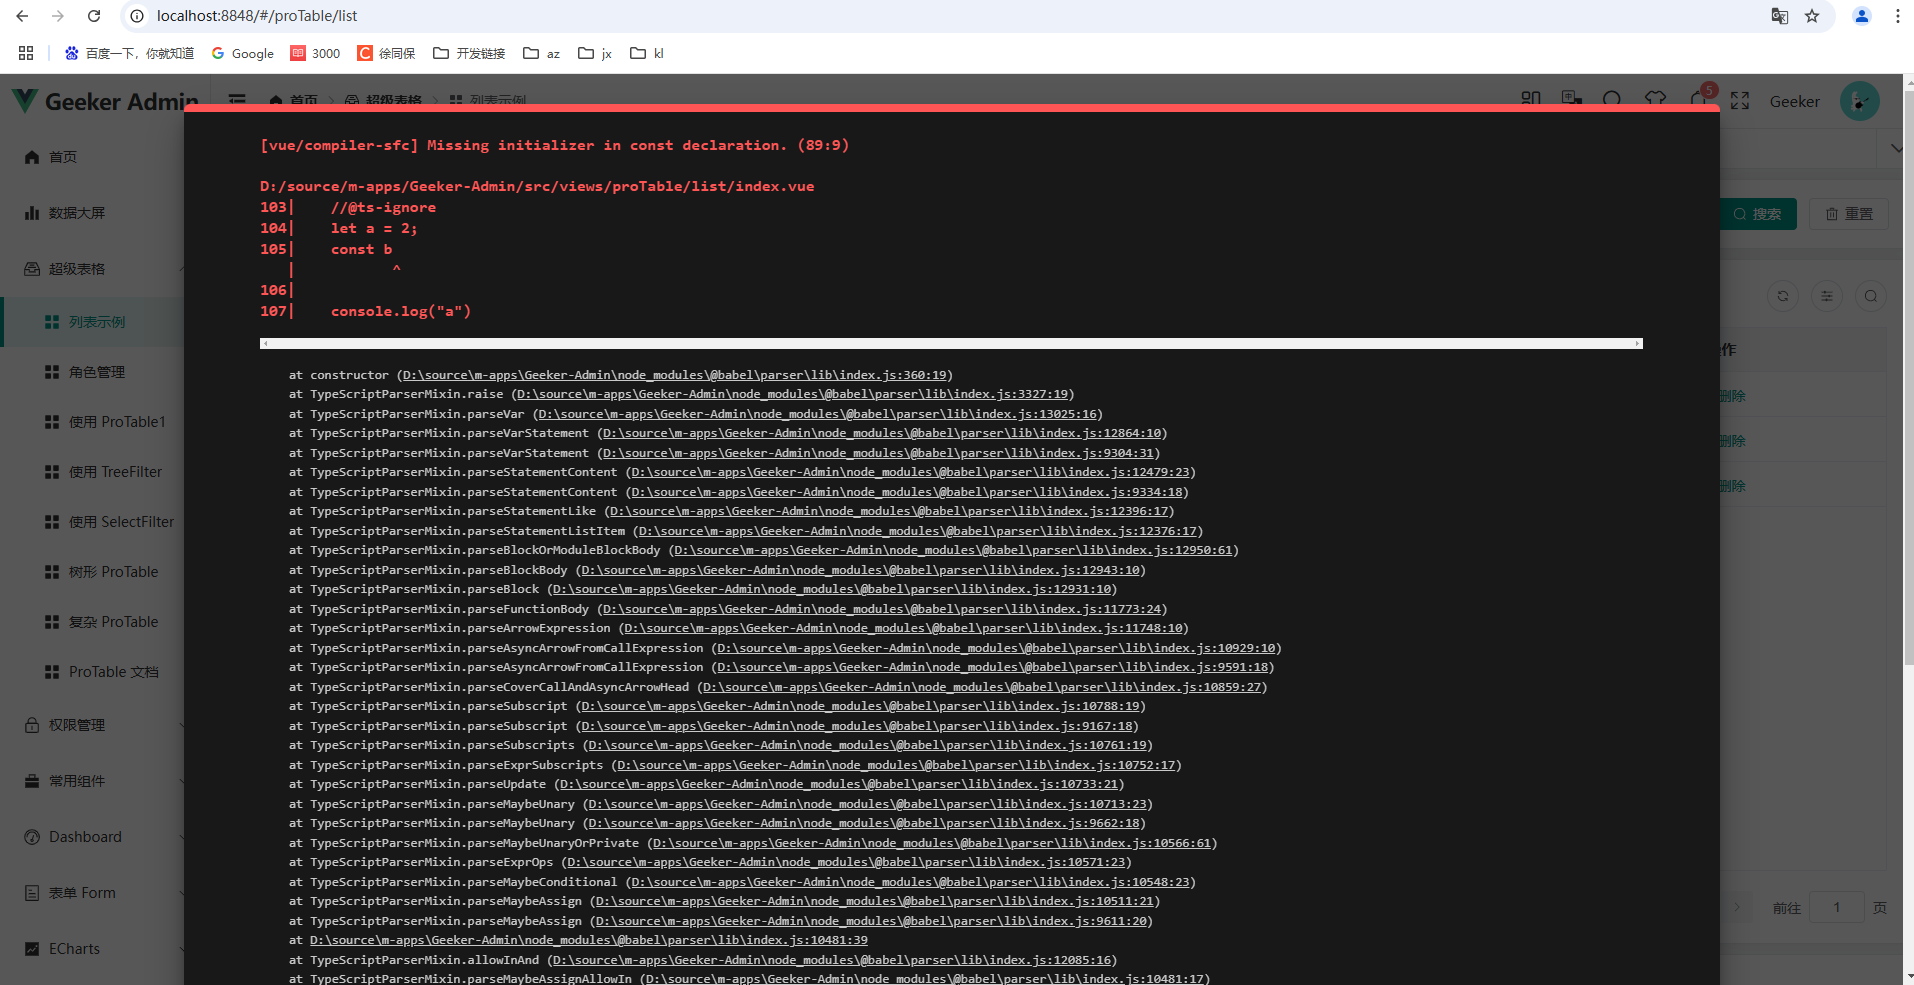Image resolution: width=1914 pixels, height=985 pixels.
Task: Click the browser forward arrow
Action: pyautogui.click(x=58, y=16)
